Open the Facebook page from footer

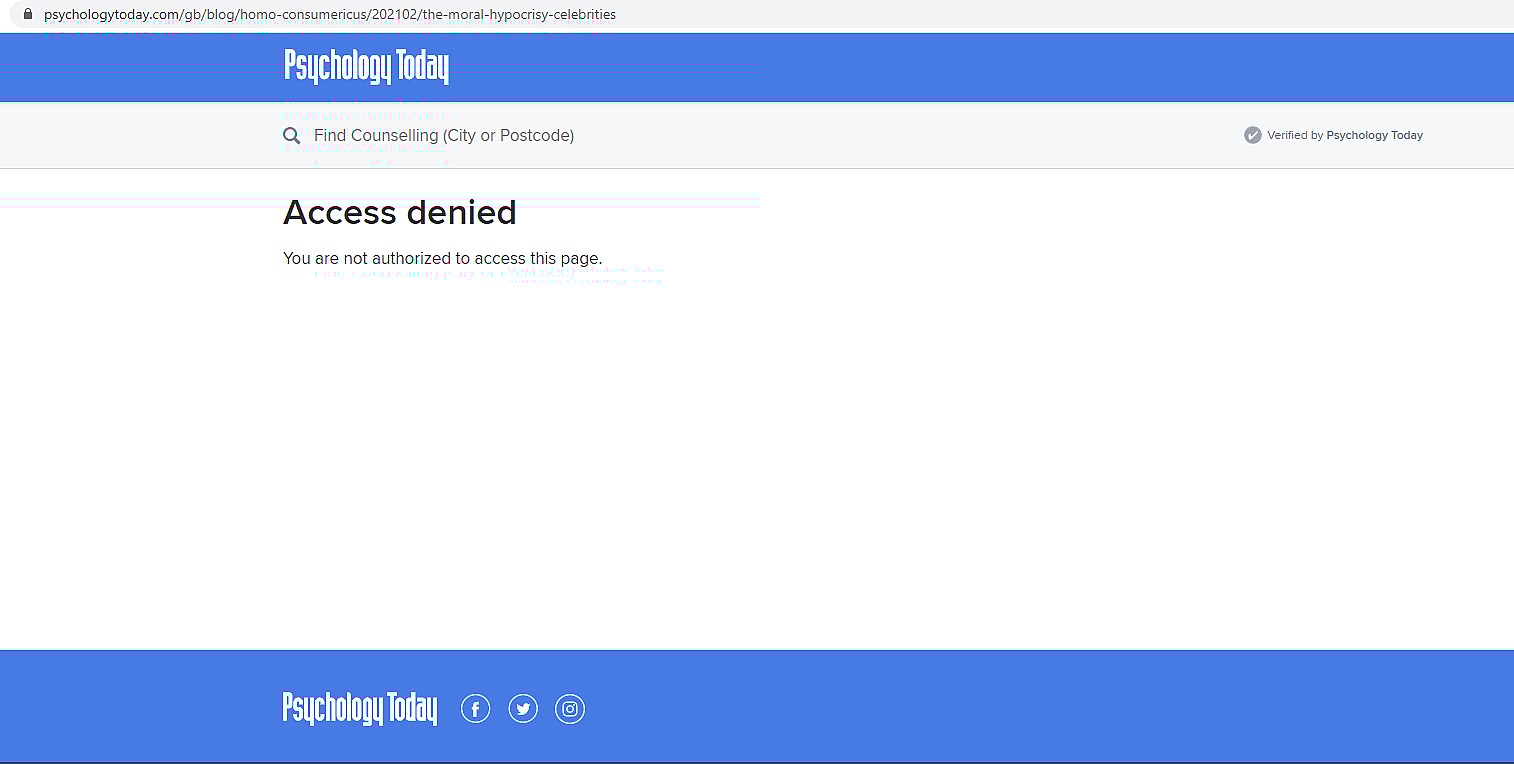475,709
